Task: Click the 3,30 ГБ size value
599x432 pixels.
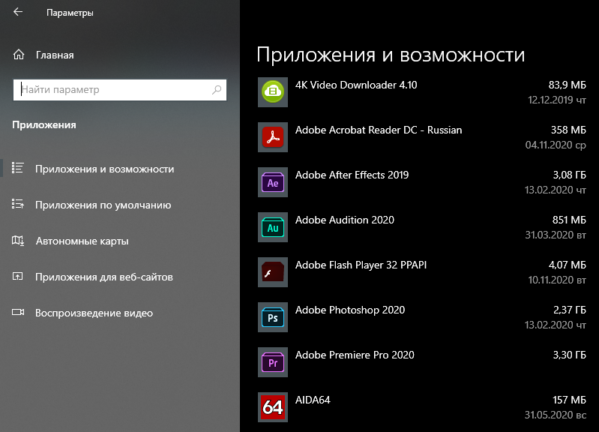Action: [x=570, y=355]
